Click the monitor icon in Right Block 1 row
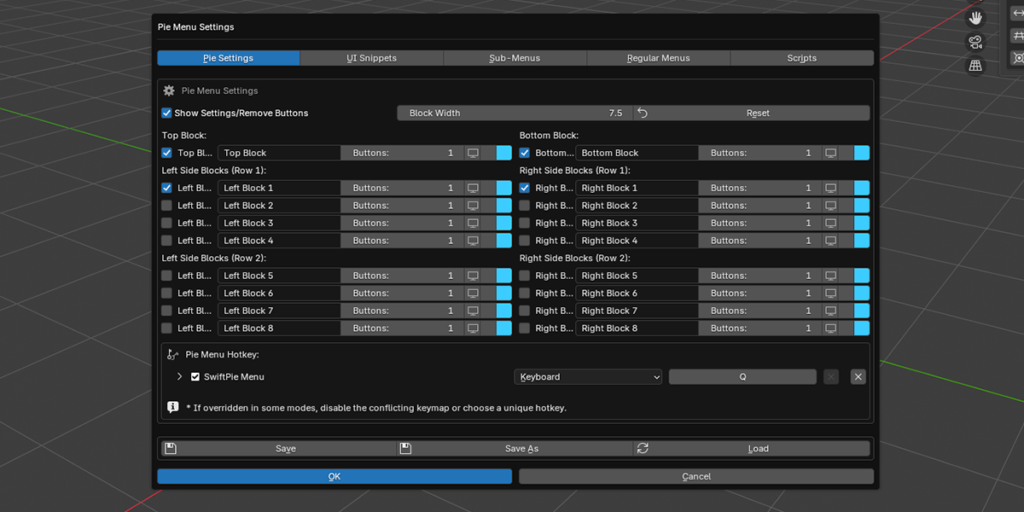 (x=831, y=188)
